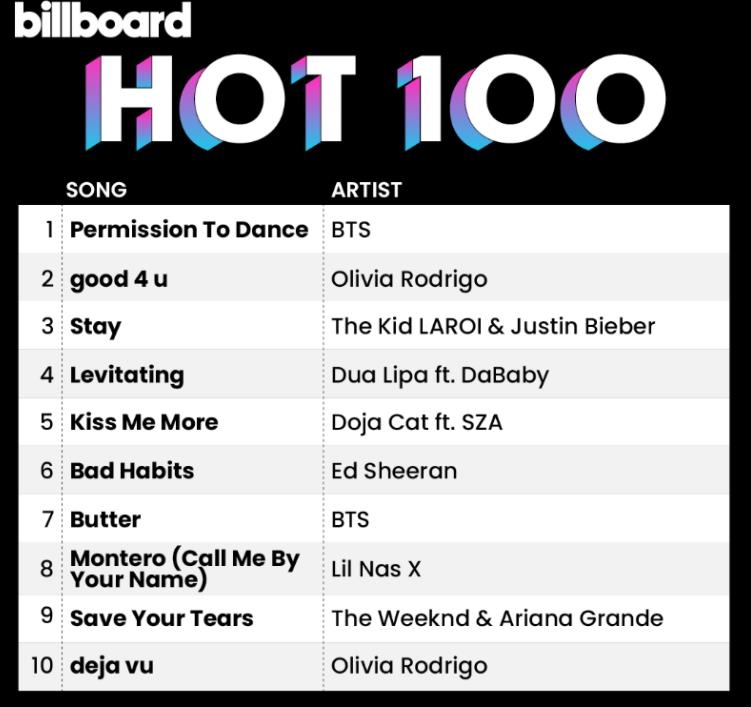751x707 pixels.
Task: Click artist Doja Cat ft. SZA
Action: point(417,422)
